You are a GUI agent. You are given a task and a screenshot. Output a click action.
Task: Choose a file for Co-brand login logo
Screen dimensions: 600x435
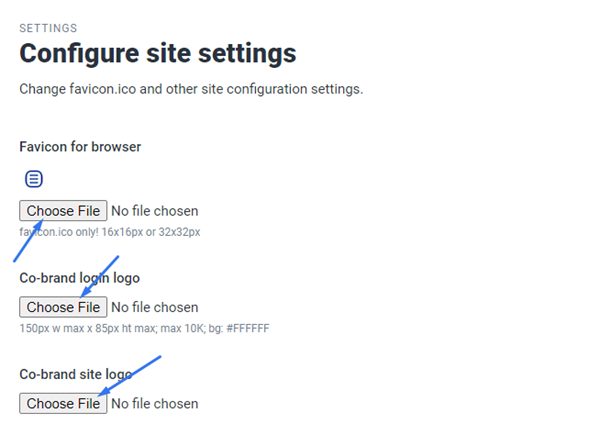tap(63, 307)
